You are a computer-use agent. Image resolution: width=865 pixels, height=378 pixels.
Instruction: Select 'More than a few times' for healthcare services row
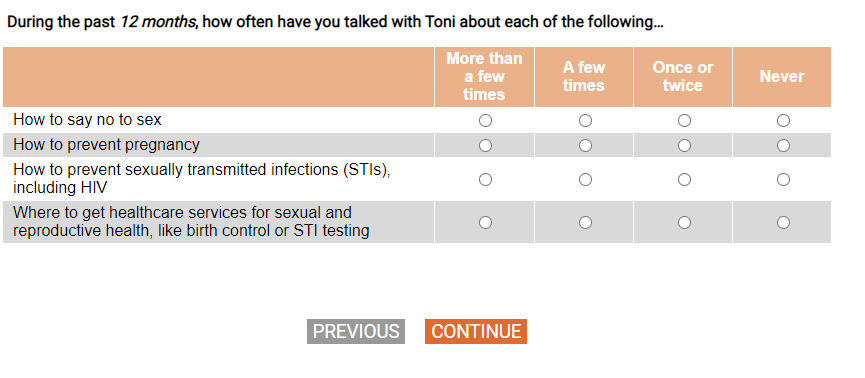point(485,222)
